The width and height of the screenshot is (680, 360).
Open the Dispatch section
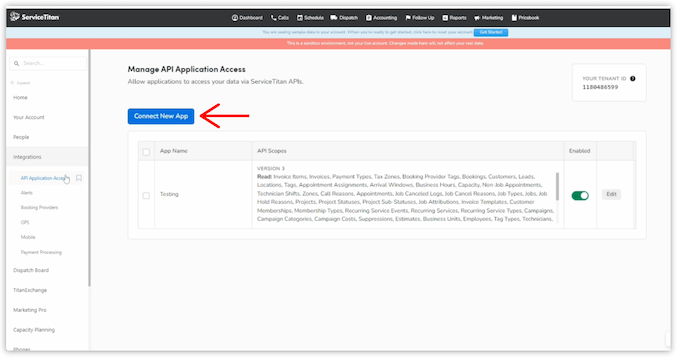[x=344, y=18]
